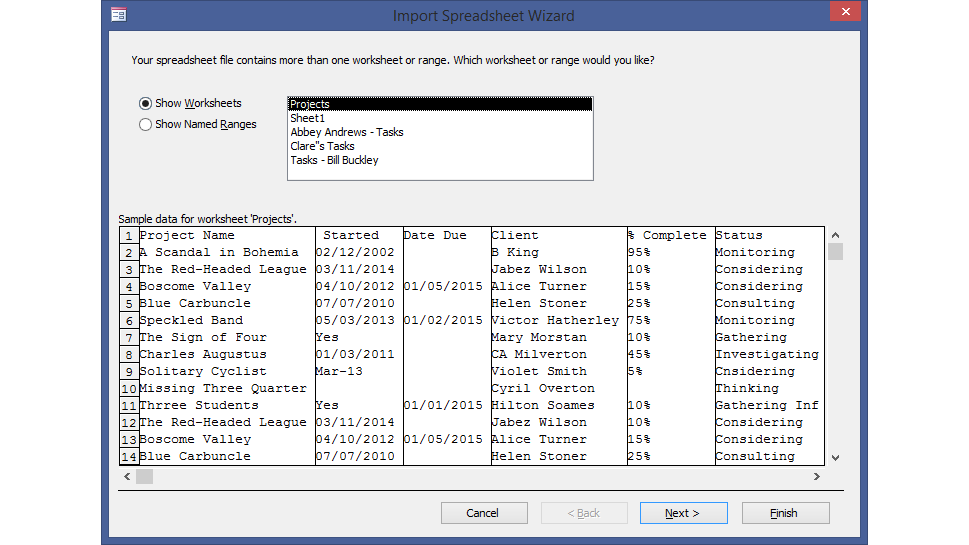969x545 pixels.
Task: Click the '45%' complete cell
Action: (671, 354)
